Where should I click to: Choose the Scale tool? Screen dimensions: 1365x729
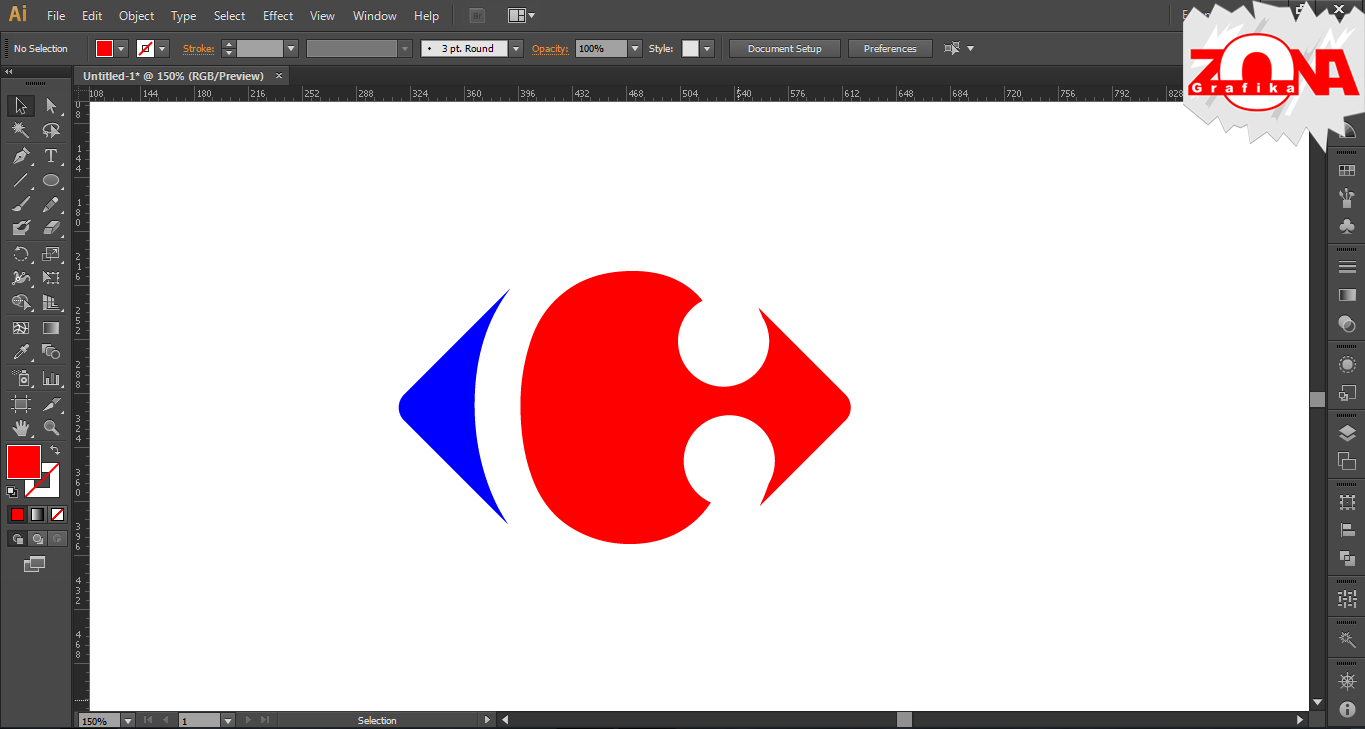51,254
